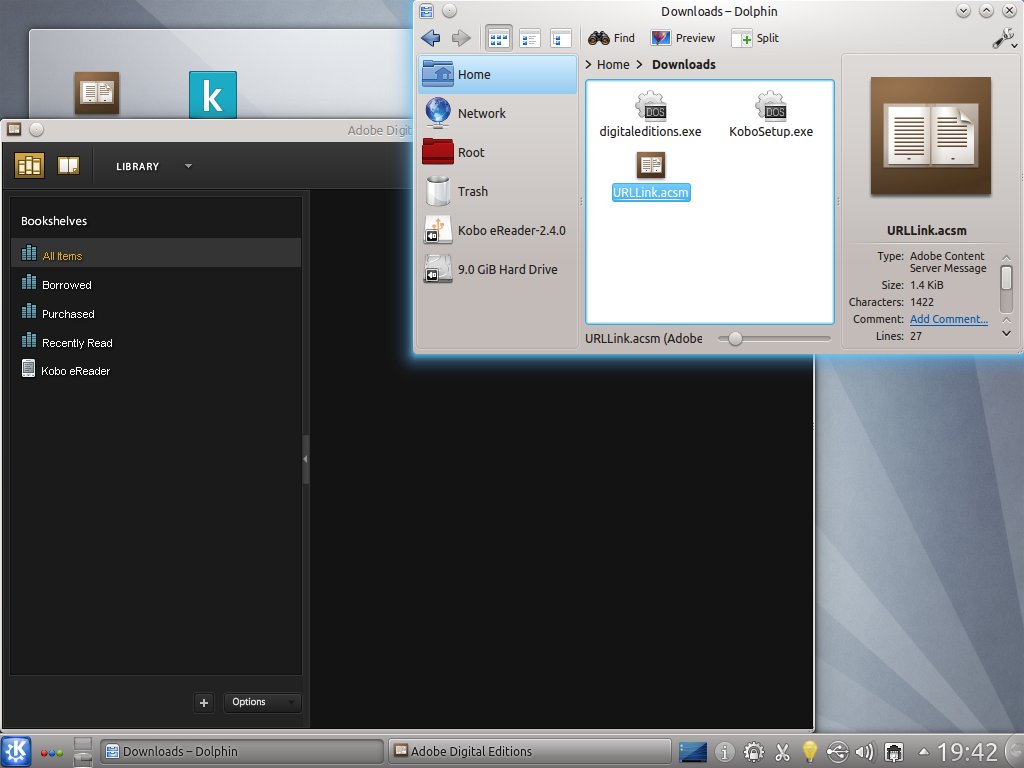Screen dimensions: 1024x768
Task: Switch to reading view icon in Adobe Digital Editions
Action: (x=68, y=166)
